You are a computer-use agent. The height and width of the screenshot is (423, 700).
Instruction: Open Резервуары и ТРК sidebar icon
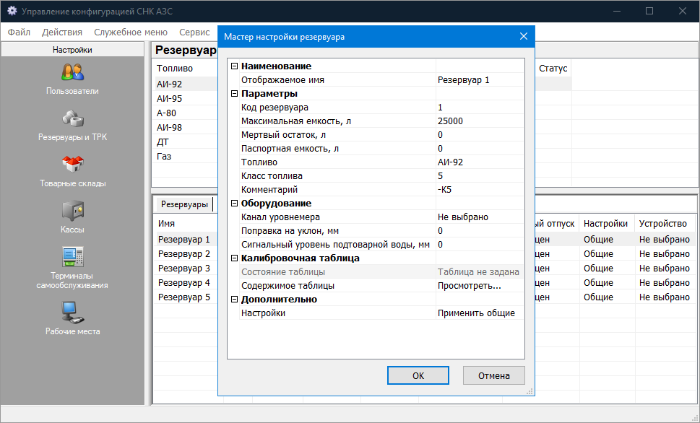pyautogui.click(x=72, y=118)
